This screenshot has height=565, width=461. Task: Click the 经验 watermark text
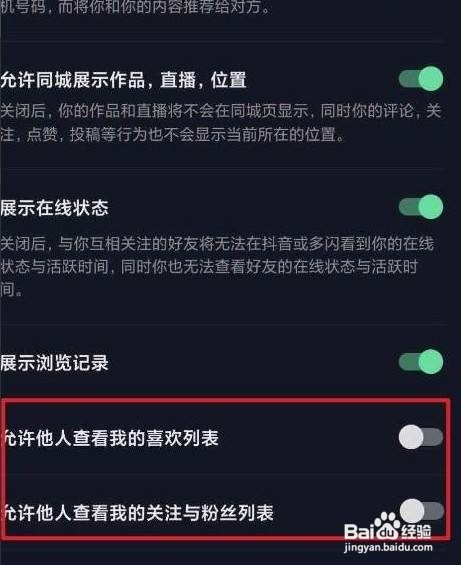(x=416, y=531)
